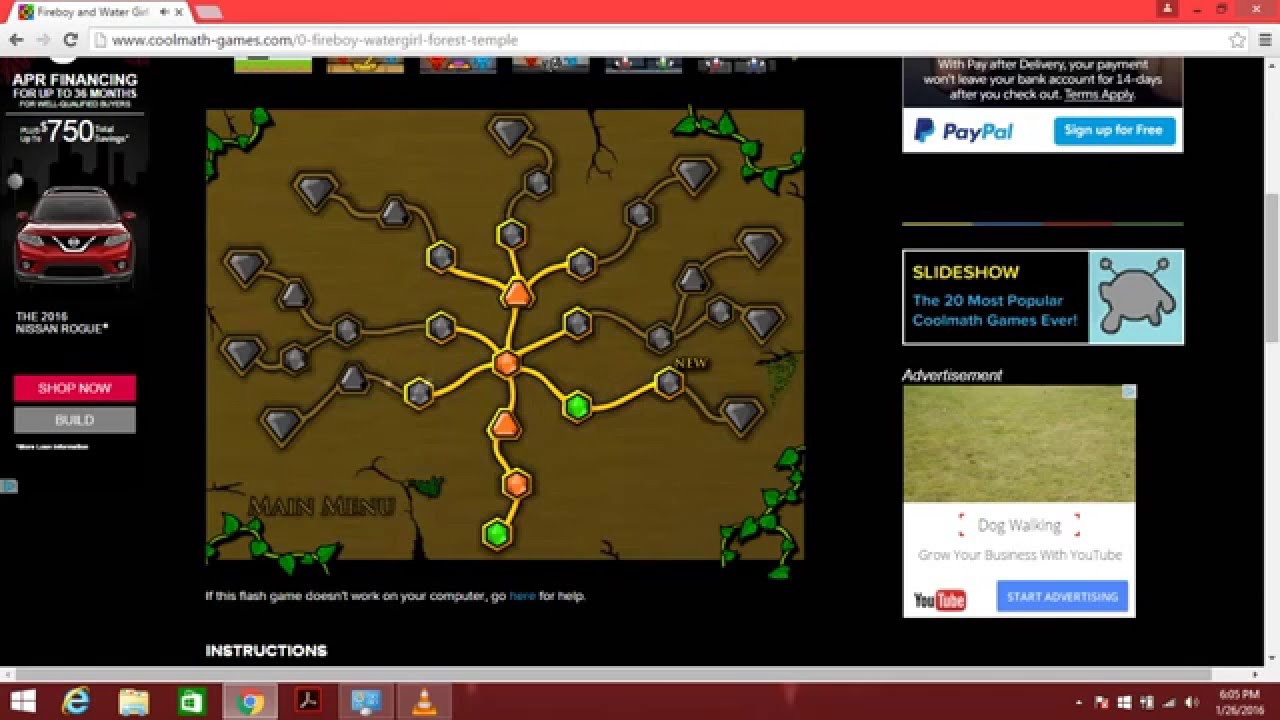The height and width of the screenshot is (720, 1280).
Task: Select the bottom green hexagon level node
Action: [496, 533]
